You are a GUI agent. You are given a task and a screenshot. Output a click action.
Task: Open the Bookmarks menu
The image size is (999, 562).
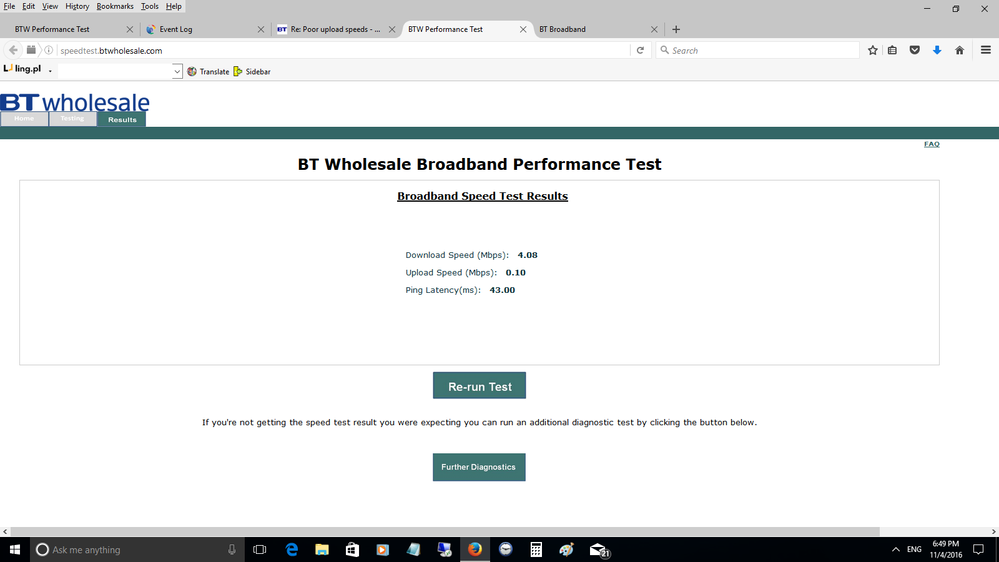(x=115, y=6)
